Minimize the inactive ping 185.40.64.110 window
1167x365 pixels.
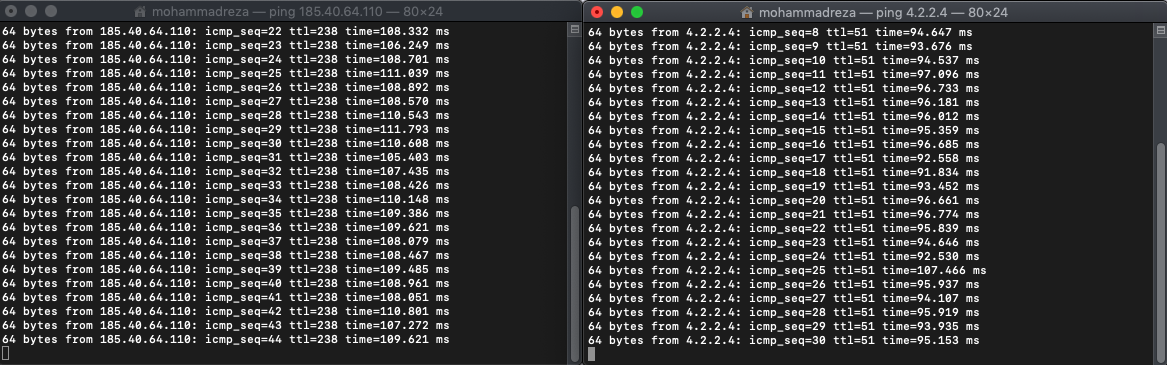click(31, 12)
